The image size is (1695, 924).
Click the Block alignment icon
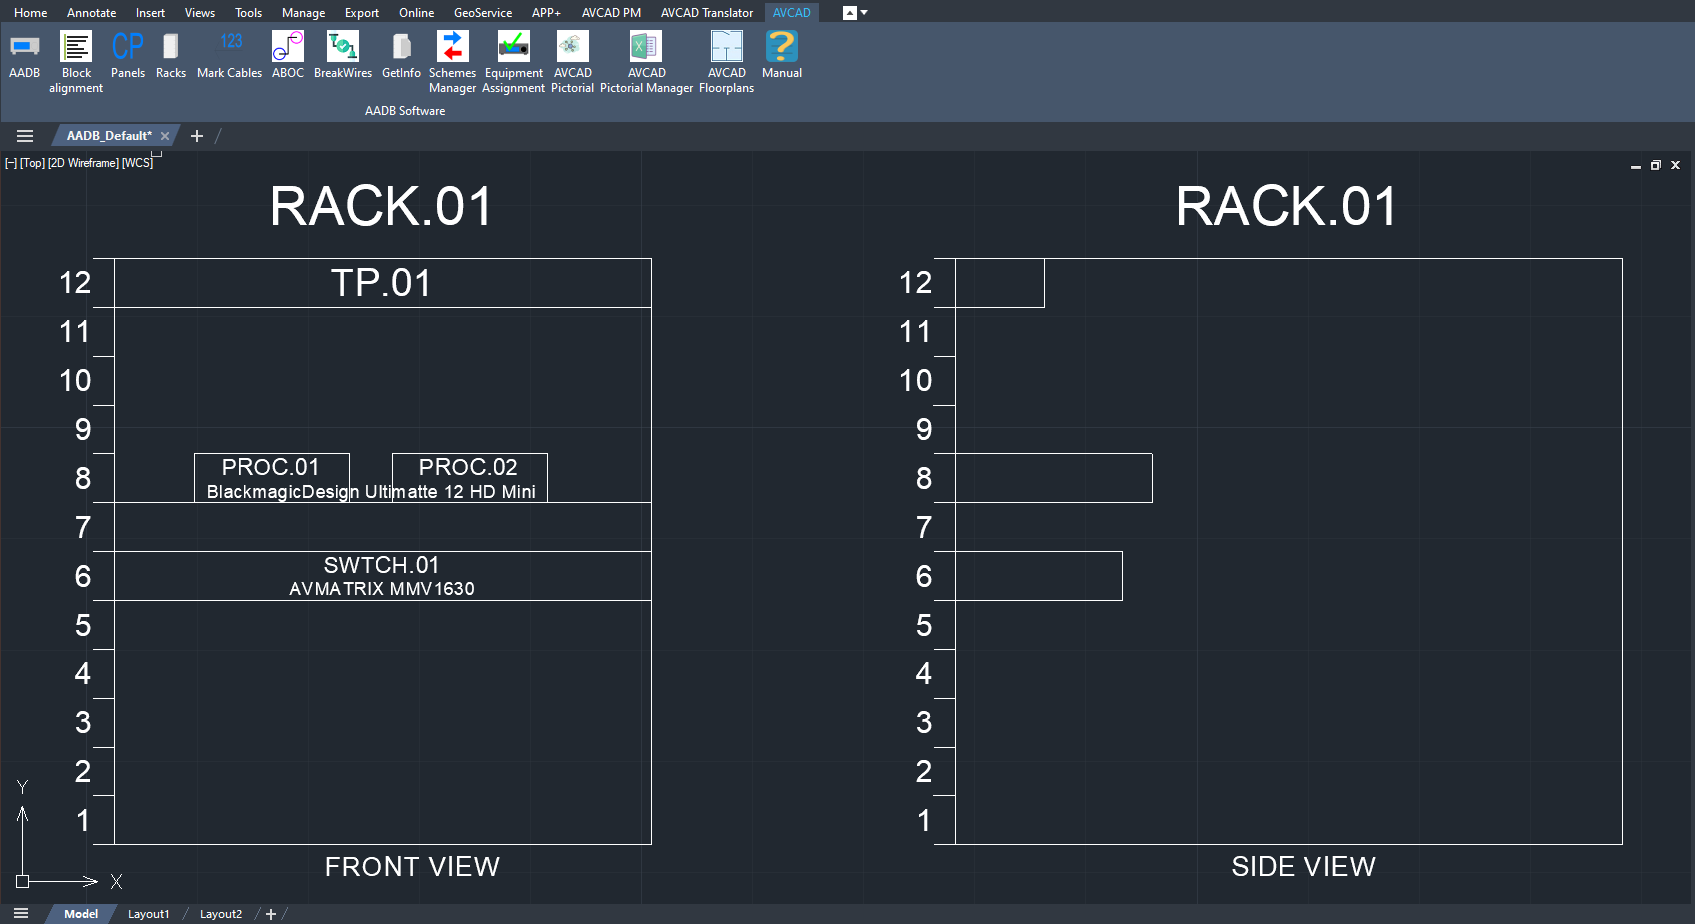click(76, 46)
